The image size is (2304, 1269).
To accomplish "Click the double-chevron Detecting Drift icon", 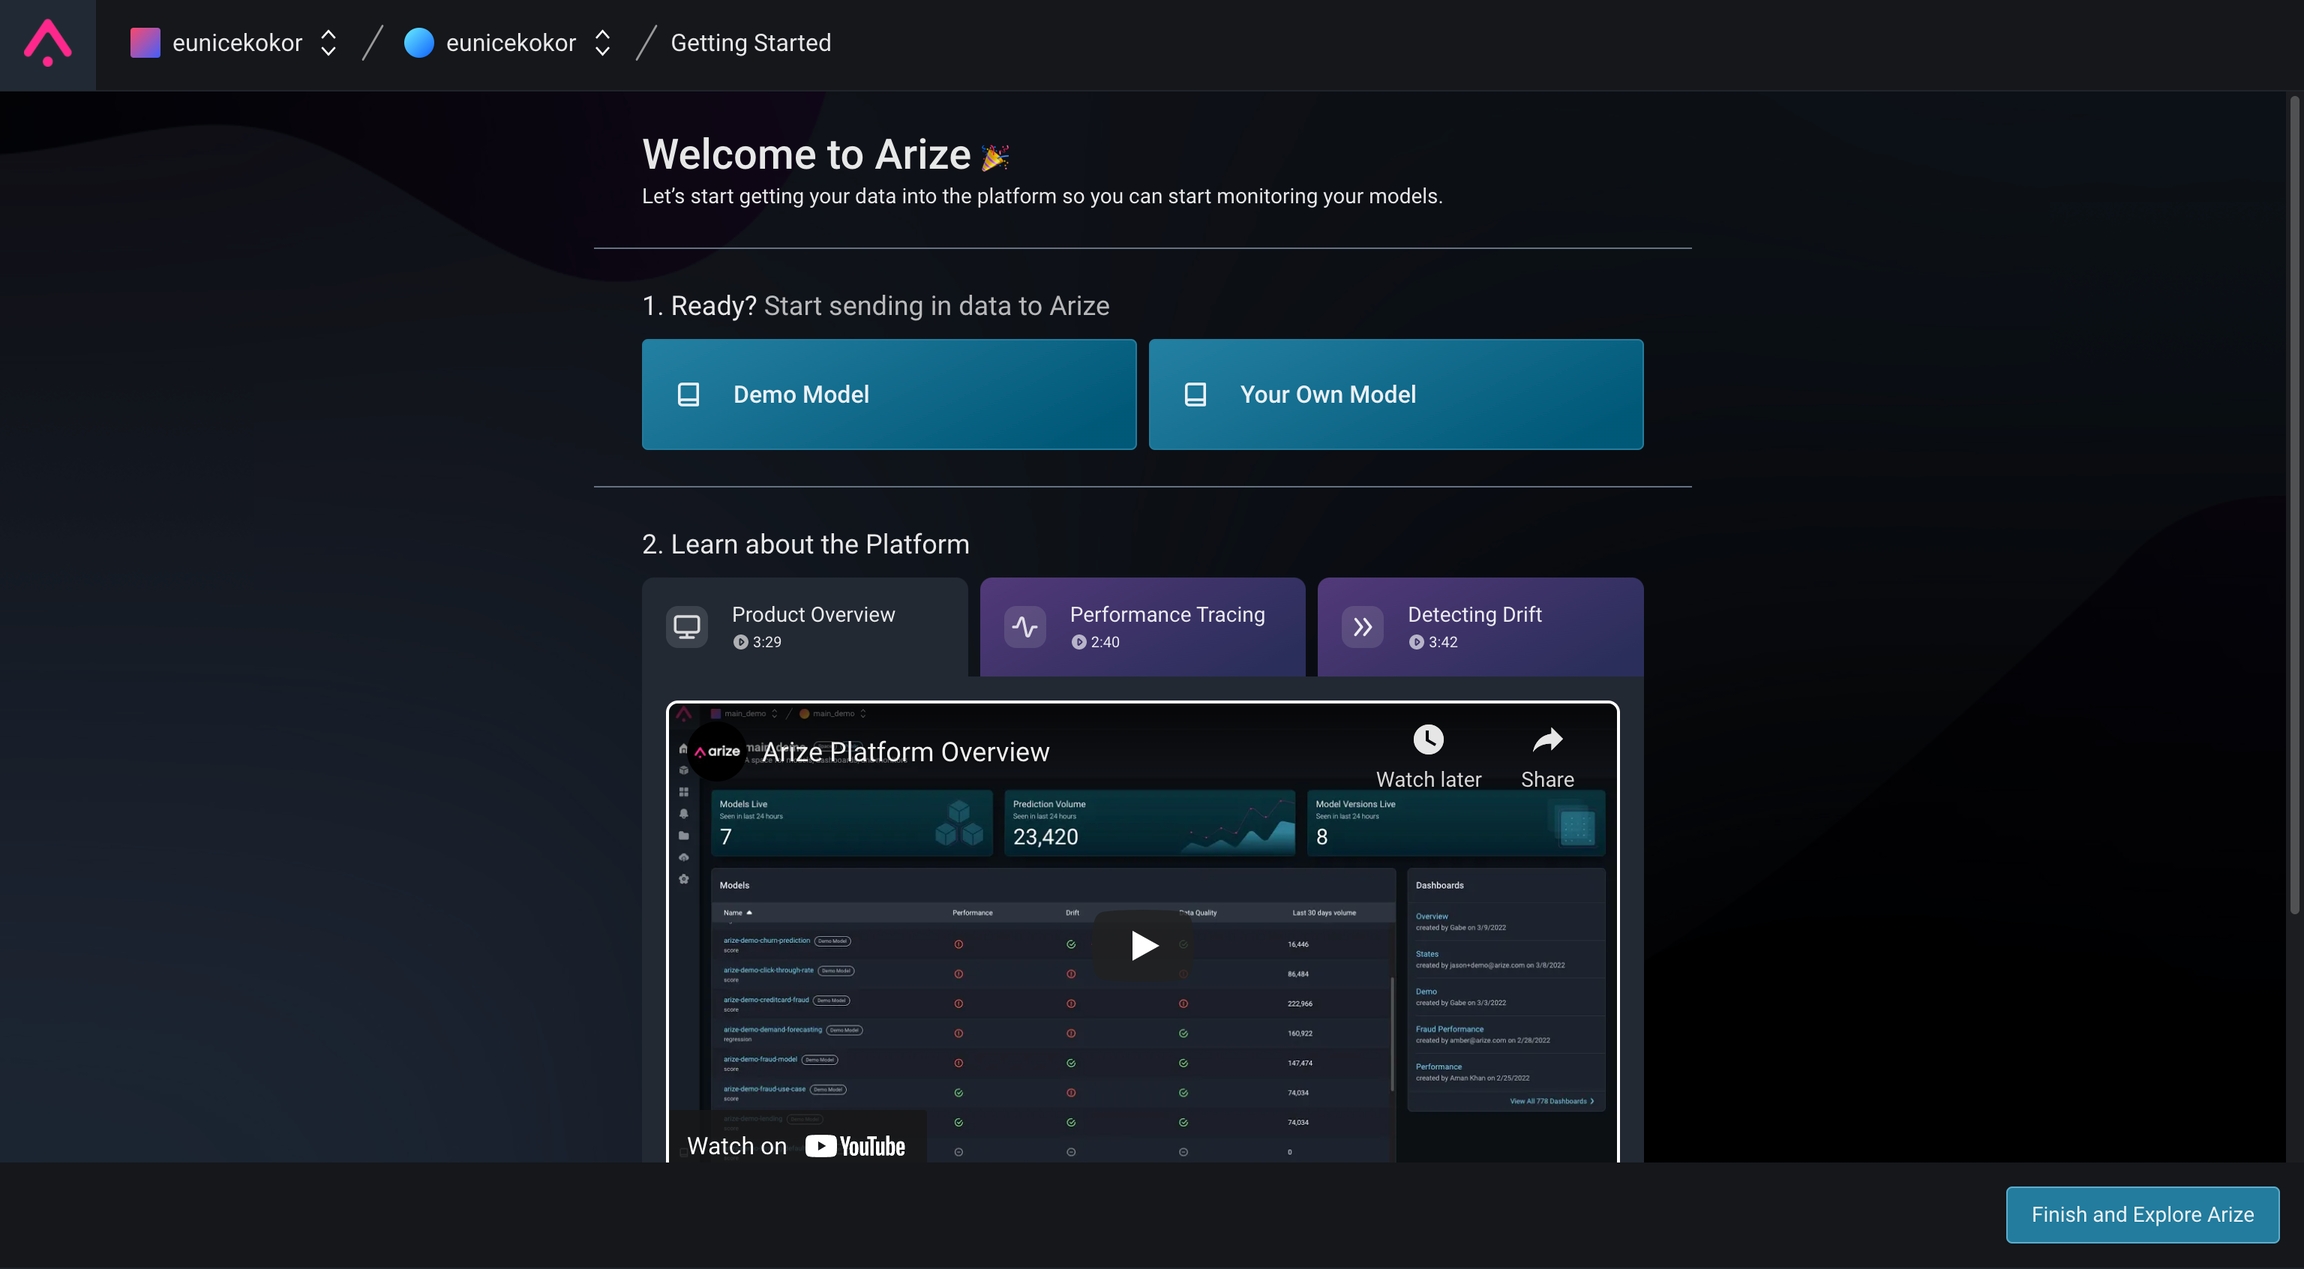I will coord(1362,627).
